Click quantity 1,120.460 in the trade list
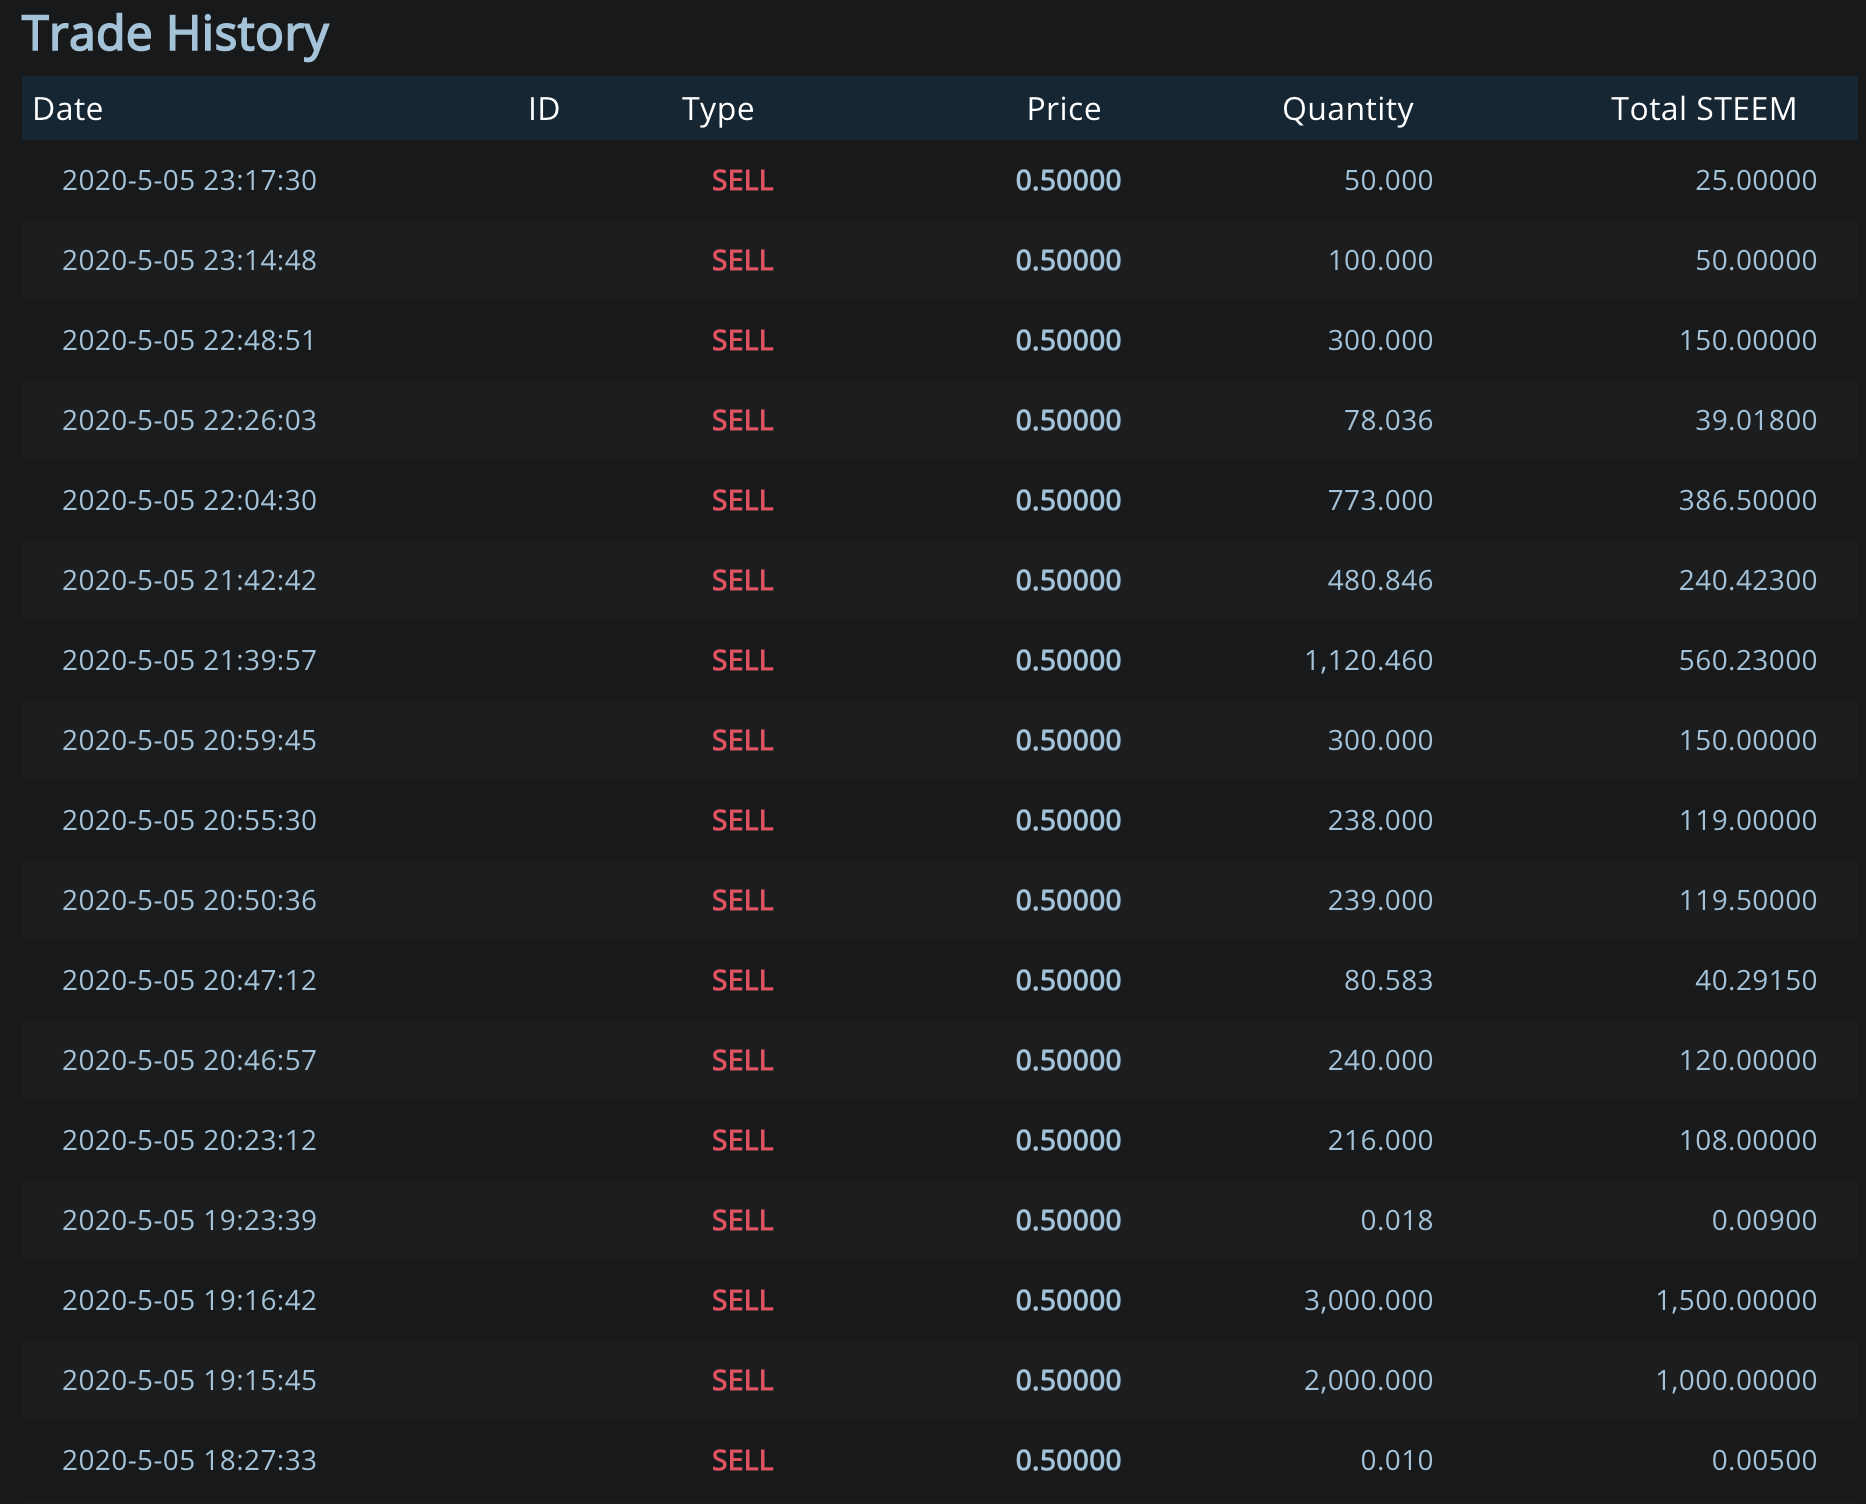The image size is (1866, 1504). [x=1368, y=660]
